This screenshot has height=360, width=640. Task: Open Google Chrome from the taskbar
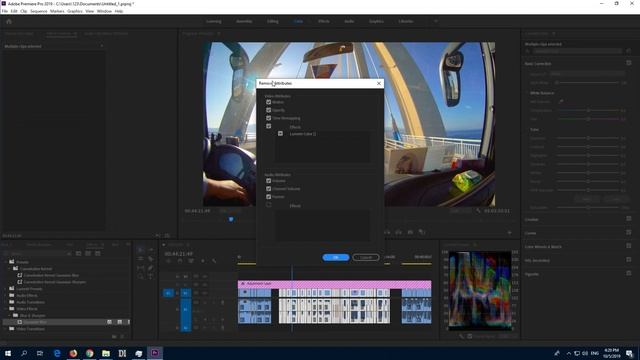click(89, 353)
